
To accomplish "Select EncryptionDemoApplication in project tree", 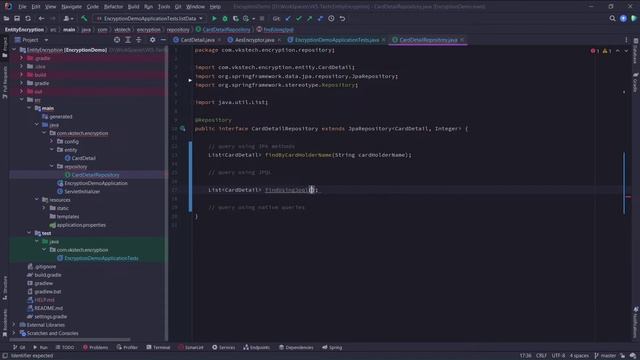I will [96, 183].
